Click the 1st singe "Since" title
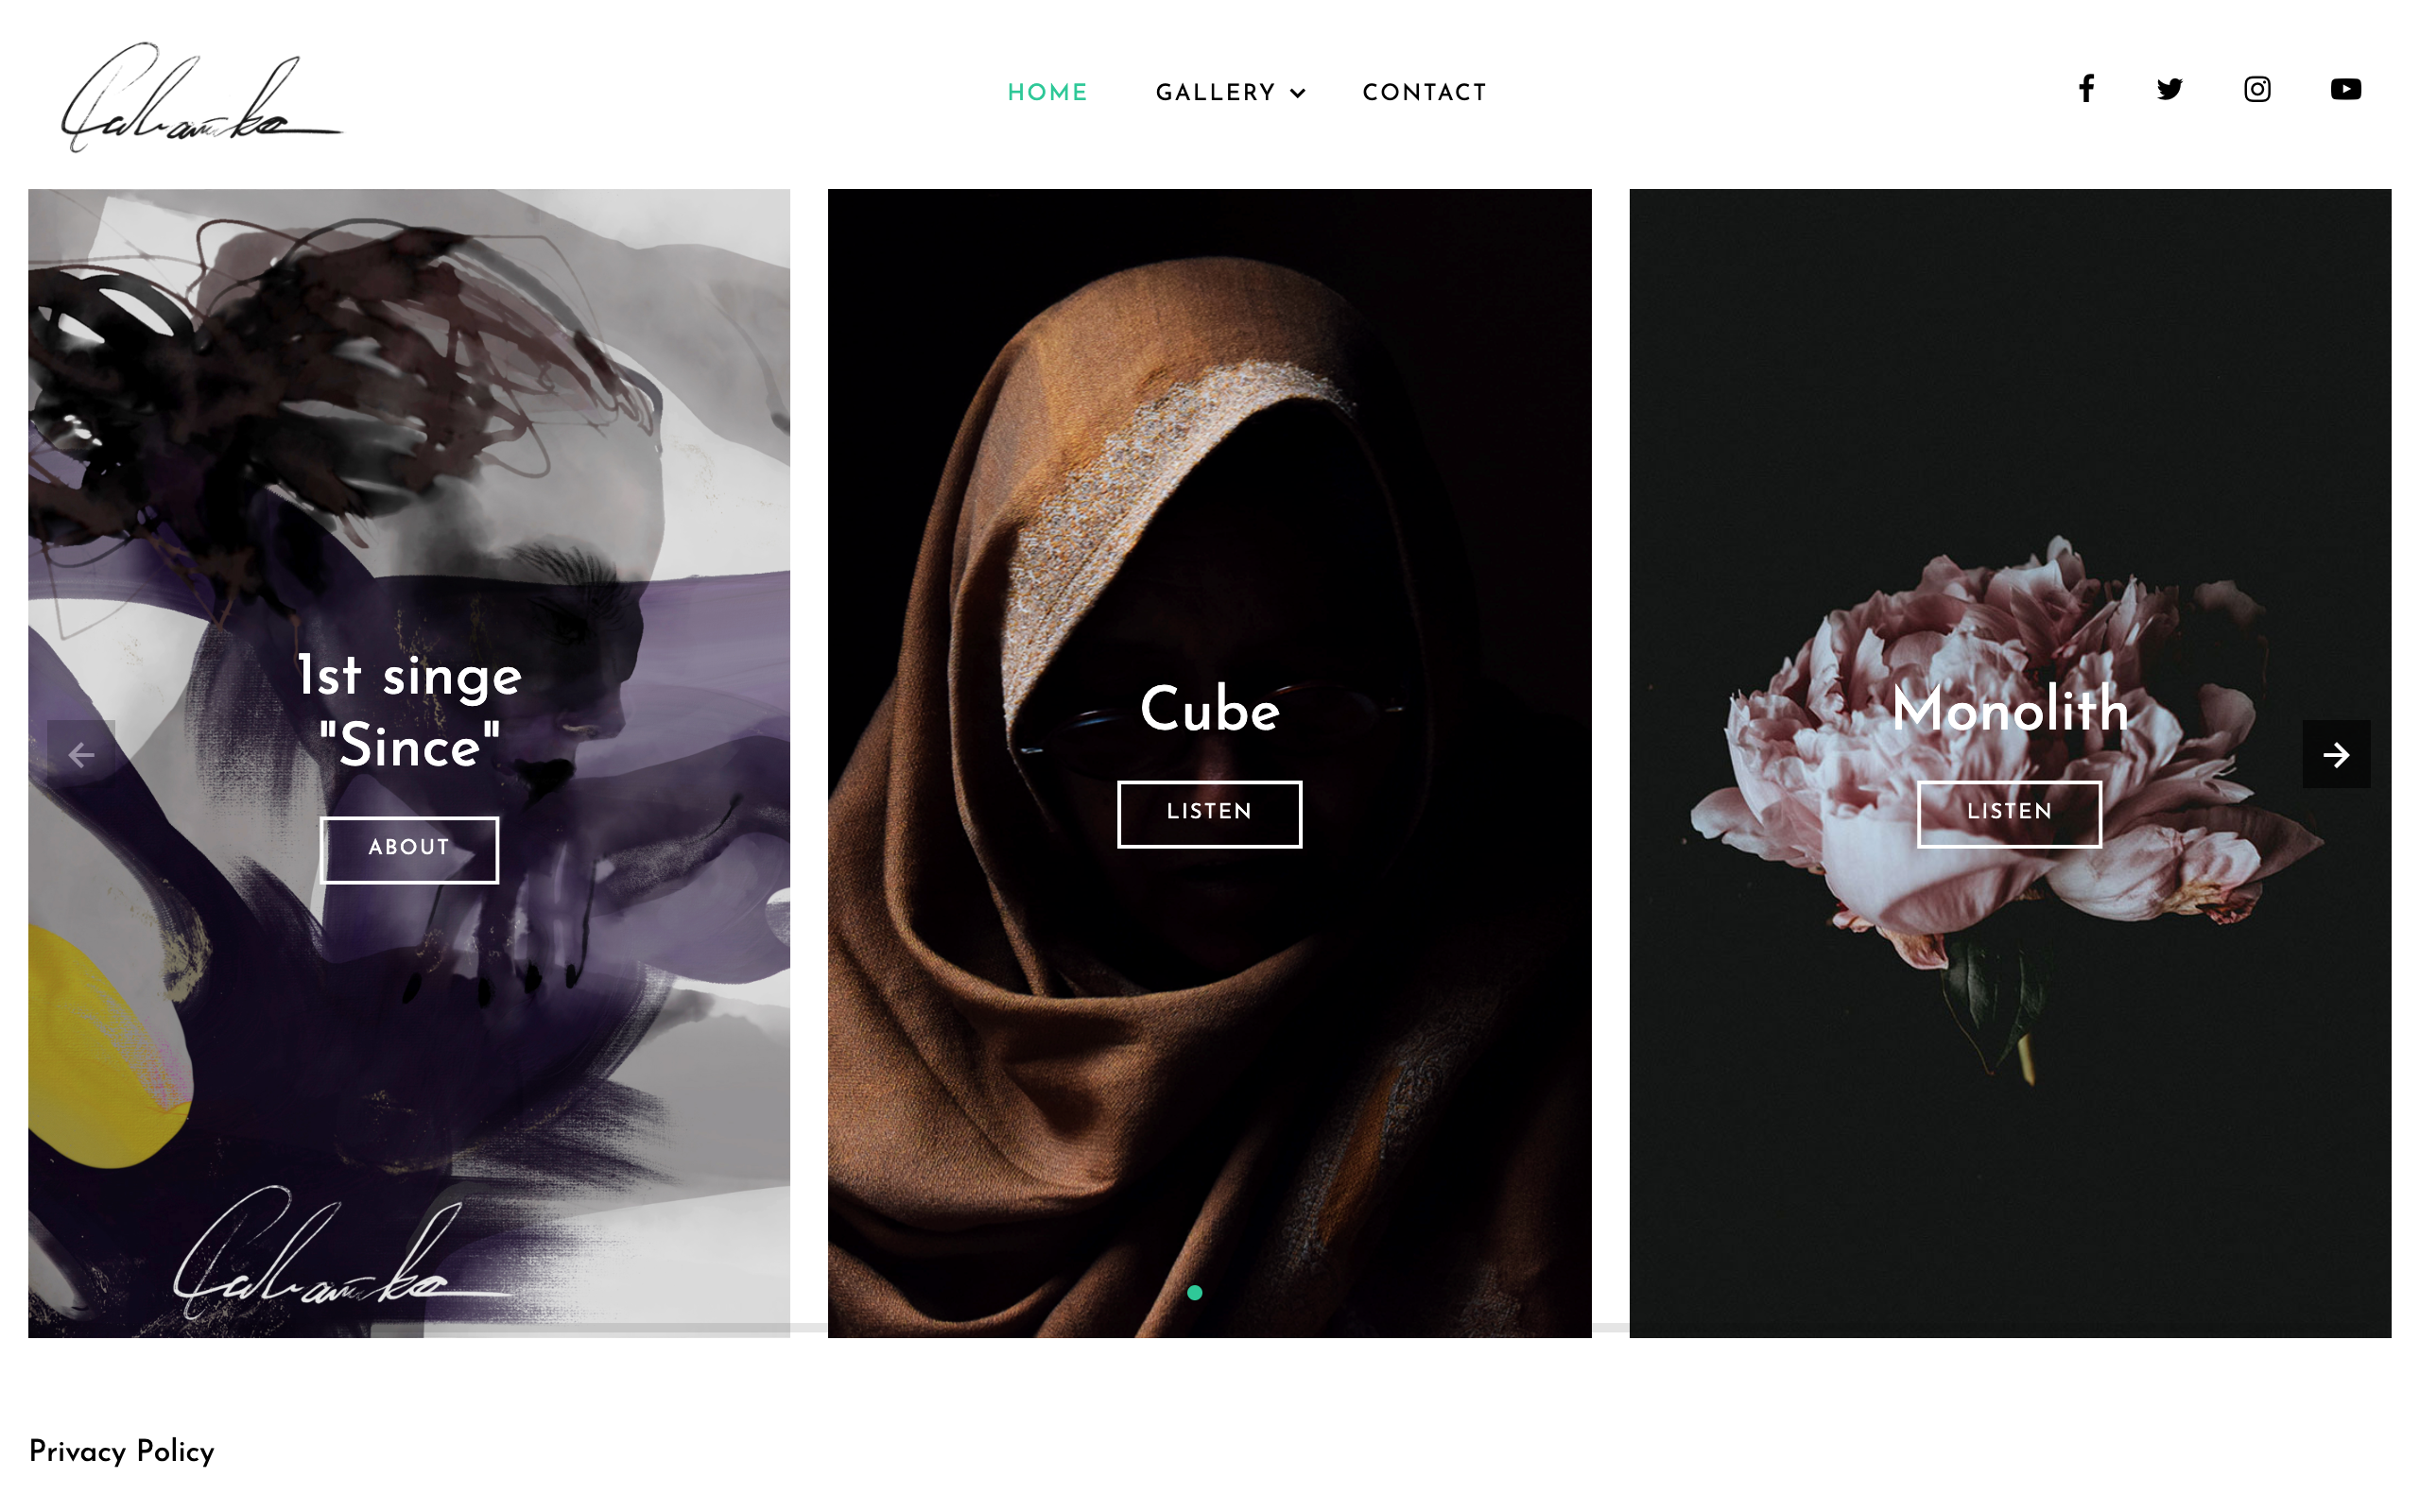Viewport: 2420px width, 1512px height. pos(409,710)
